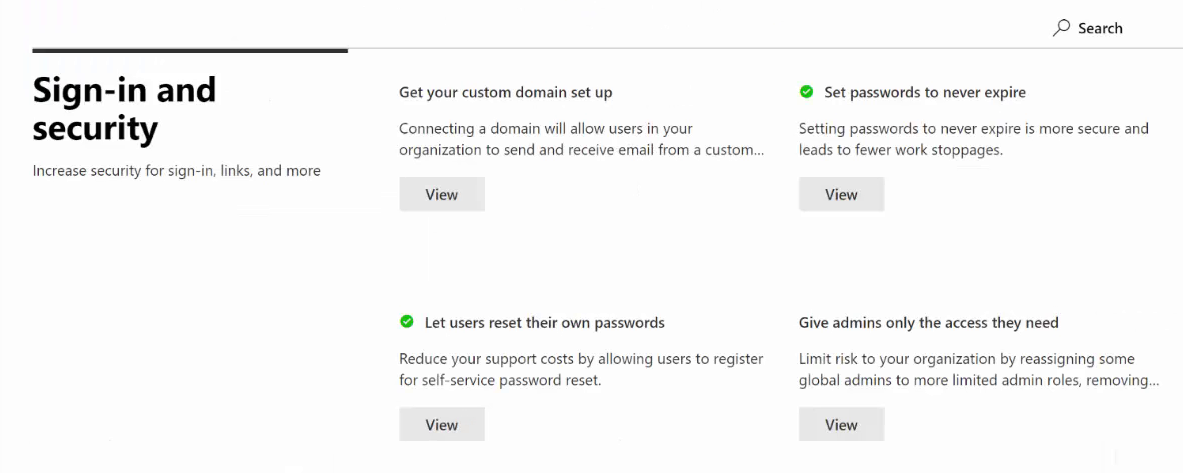Viewport: 1183px width, 473px height.
Task: Click the Increase security for sign-in subtitle text
Action: [x=177, y=171]
